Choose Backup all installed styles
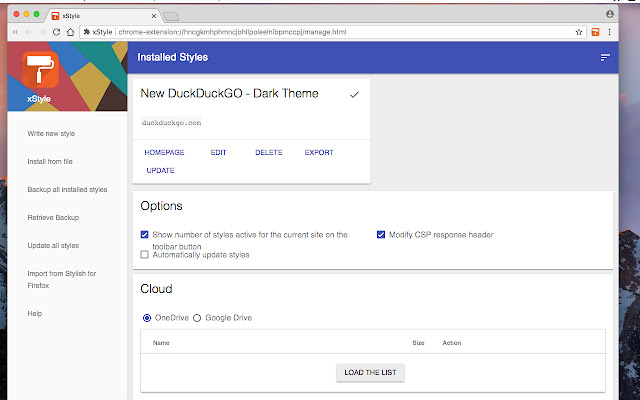The width and height of the screenshot is (640, 400). click(x=67, y=189)
